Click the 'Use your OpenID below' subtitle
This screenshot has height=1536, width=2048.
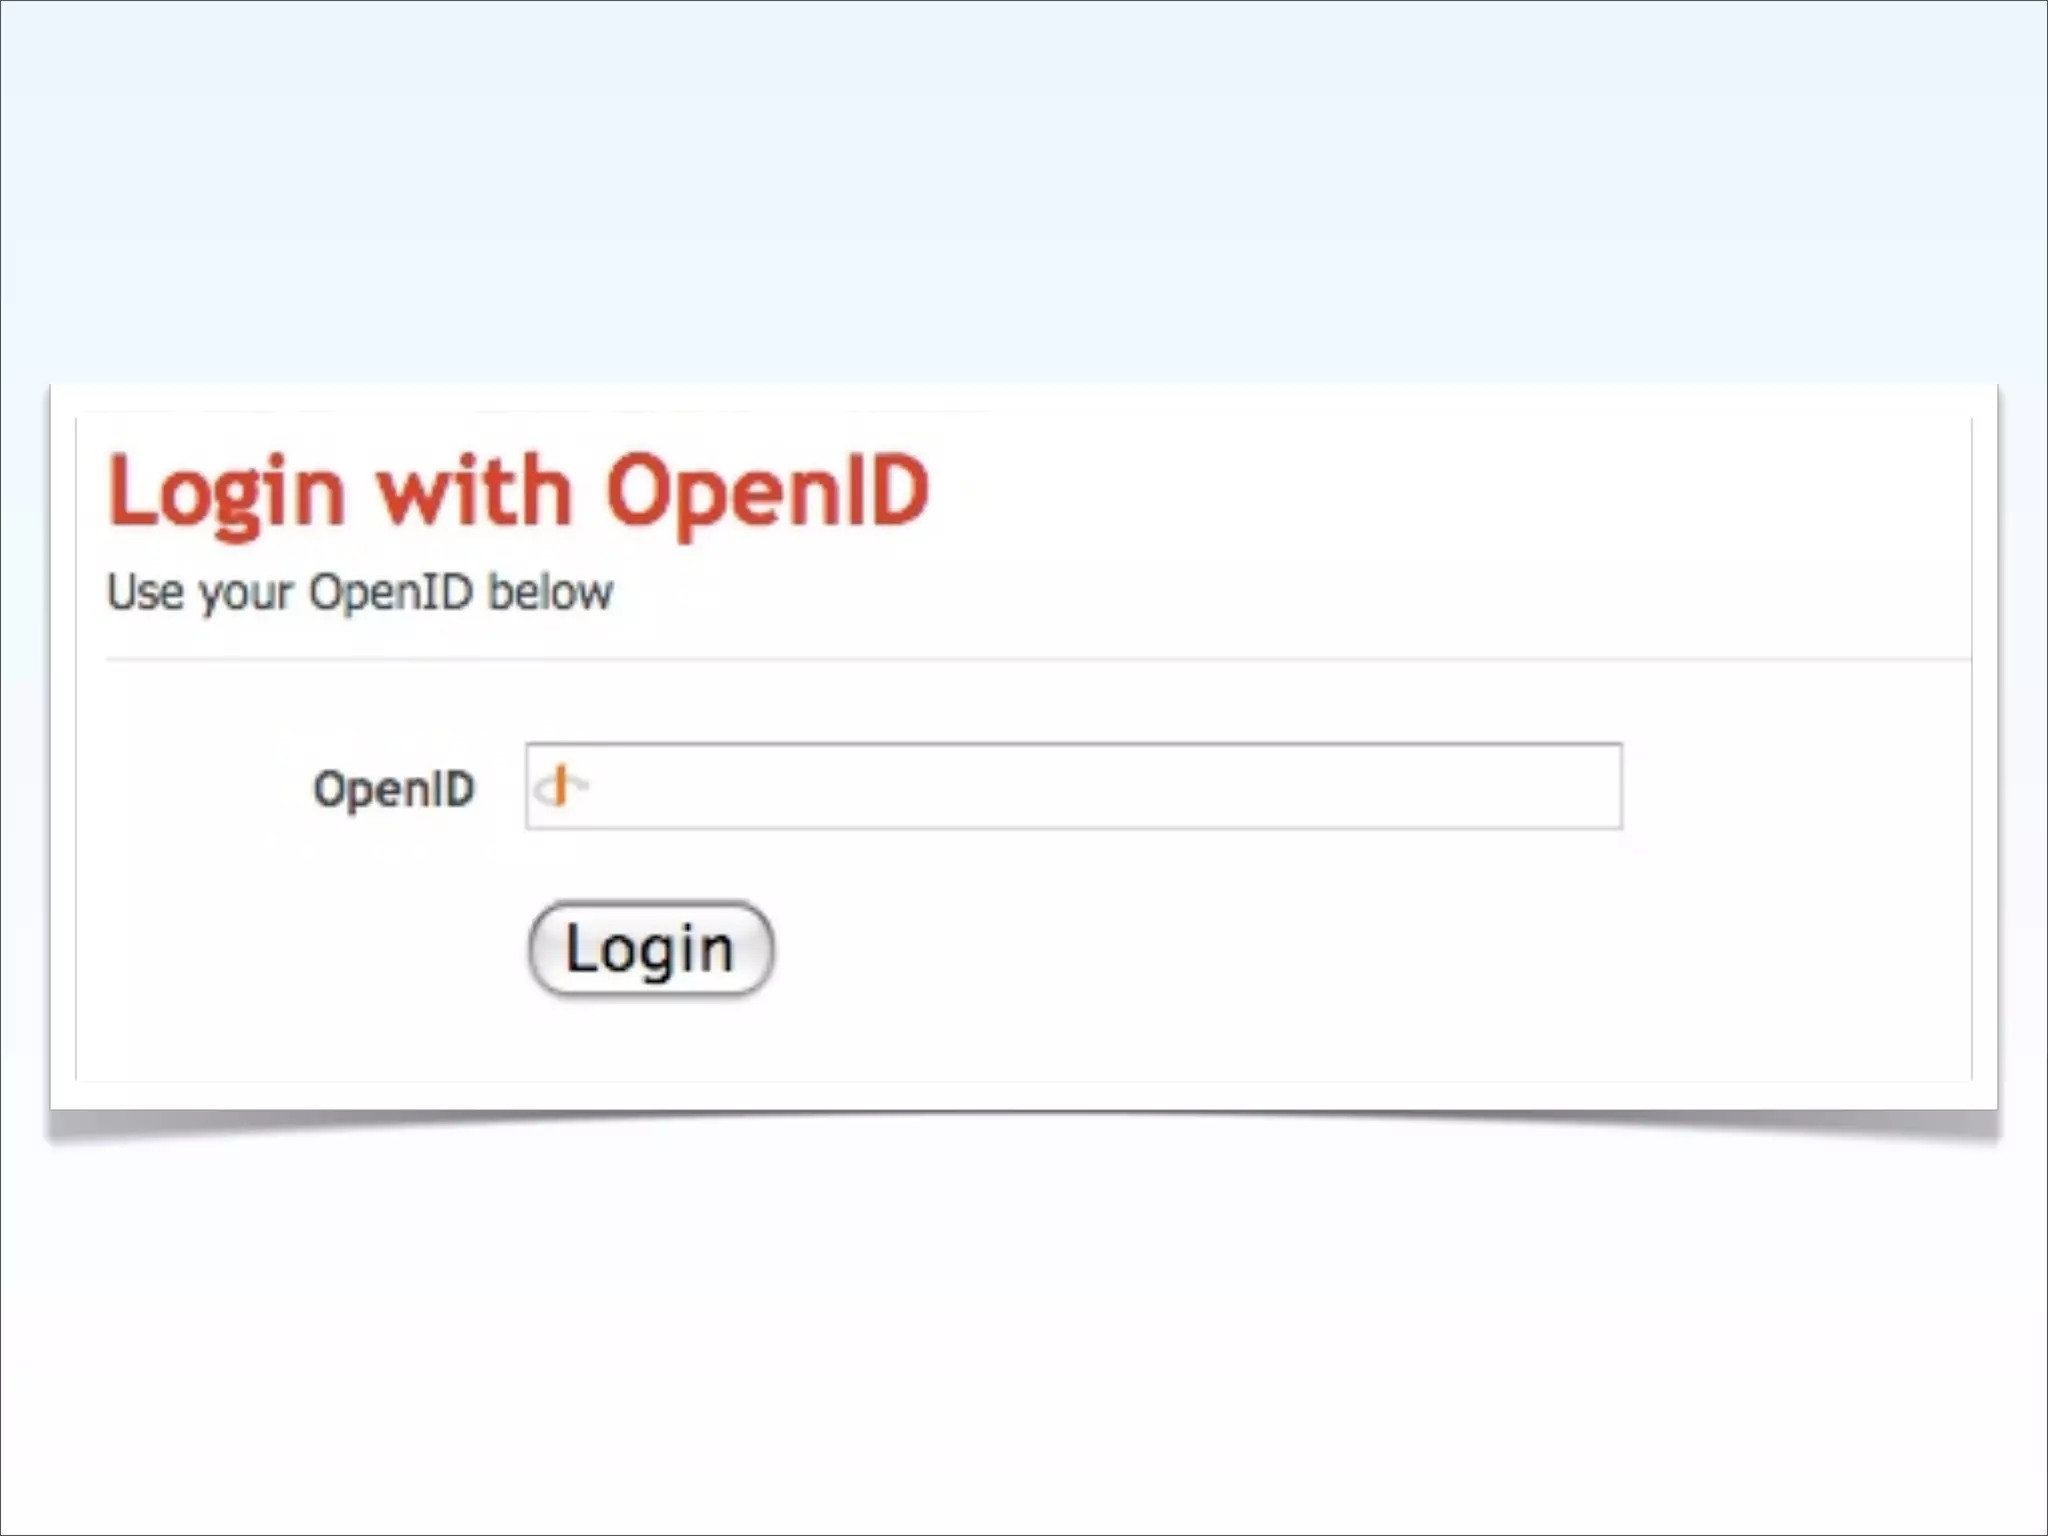360,592
